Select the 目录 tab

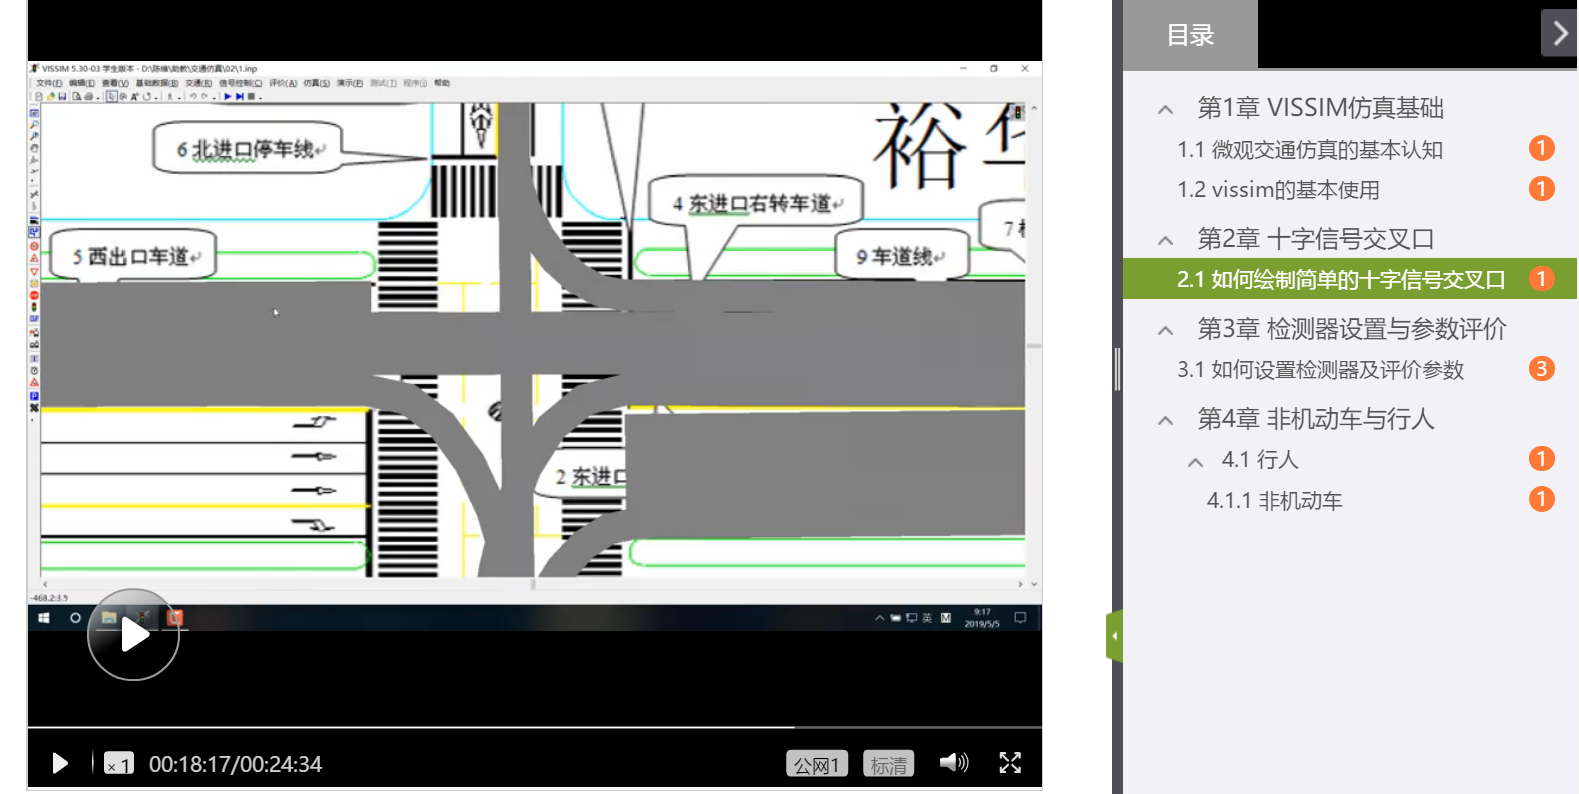pos(1190,35)
